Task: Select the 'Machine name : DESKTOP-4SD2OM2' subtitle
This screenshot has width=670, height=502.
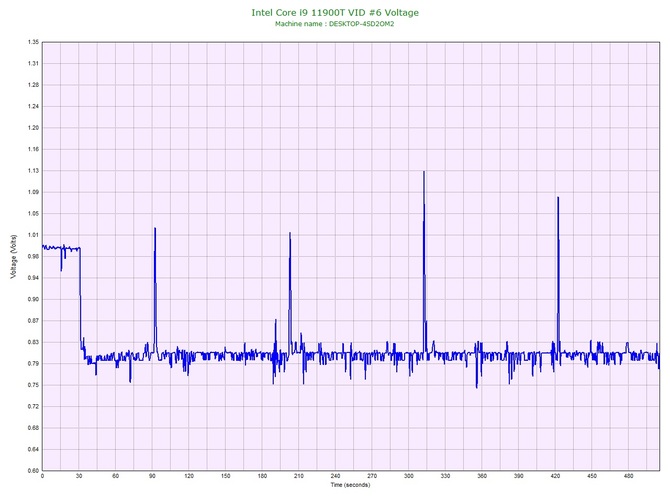Action: pyautogui.click(x=335, y=24)
